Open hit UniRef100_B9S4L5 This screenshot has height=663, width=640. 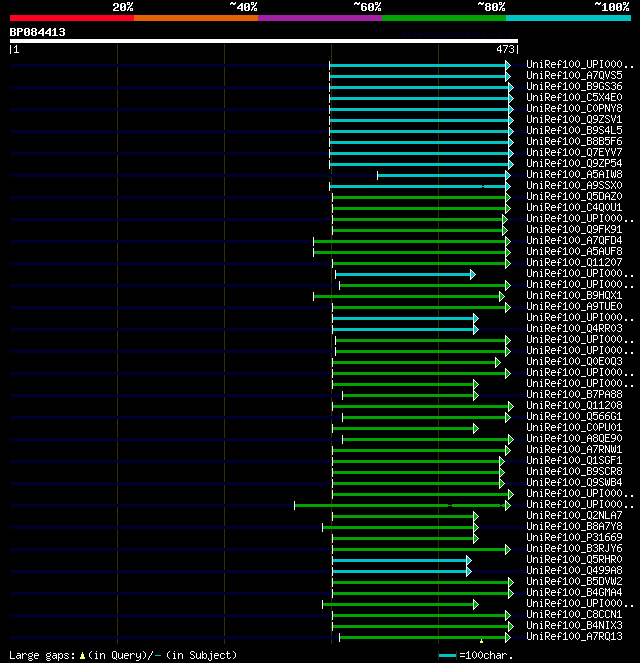[x=574, y=131]
